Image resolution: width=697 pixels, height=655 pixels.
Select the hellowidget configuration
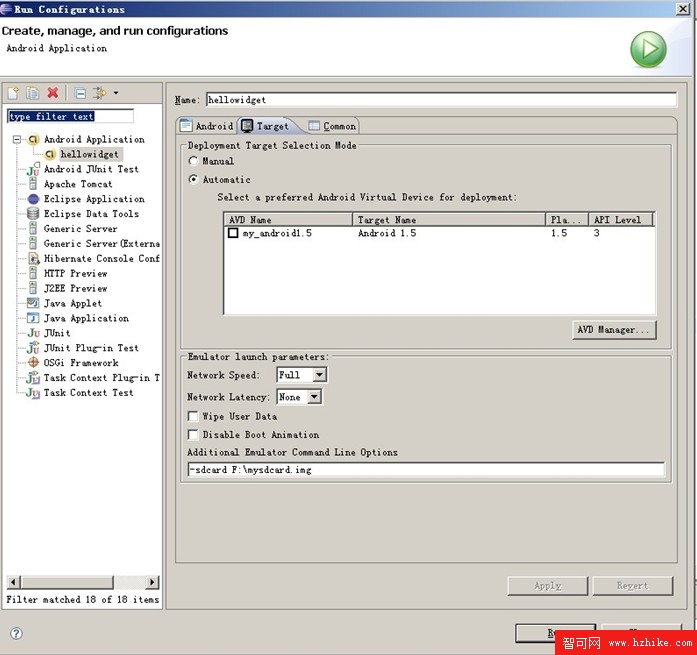point(90,154)
